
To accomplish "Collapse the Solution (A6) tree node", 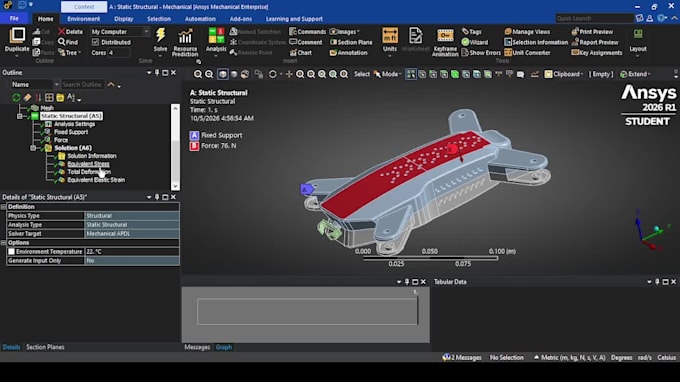I will coord(33,148).
